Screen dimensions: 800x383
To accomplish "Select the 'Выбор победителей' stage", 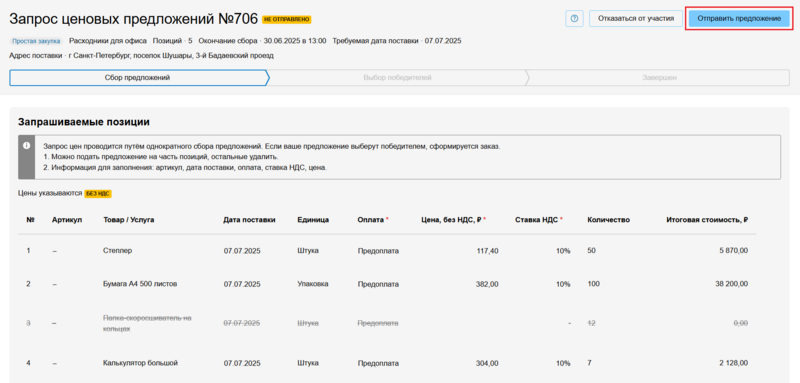I will point(397,78).
